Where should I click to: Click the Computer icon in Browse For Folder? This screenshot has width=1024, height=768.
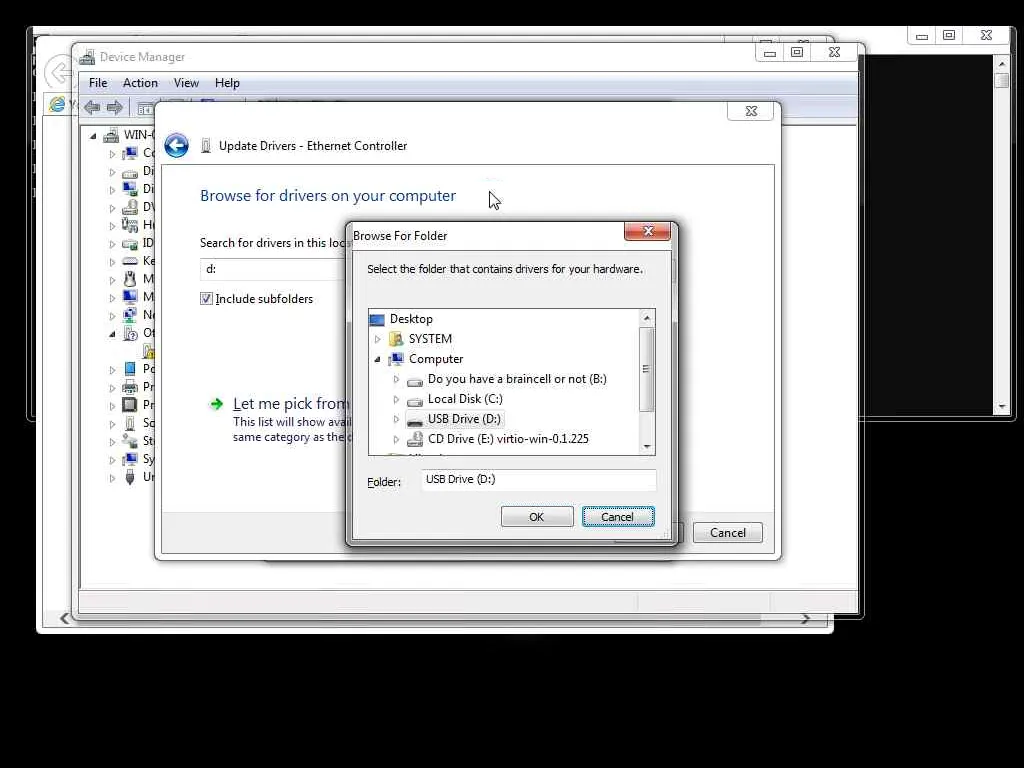[396, 359]
